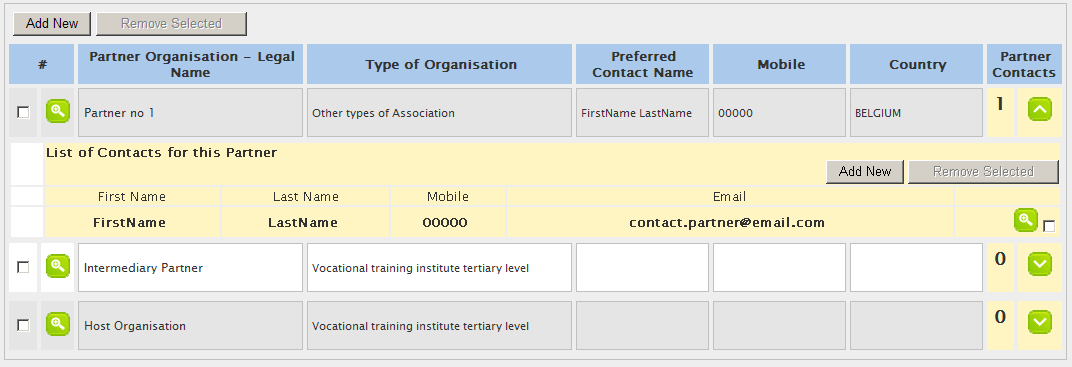Click the Country column header
This screenshot has width=1072, height=367.
917,64
